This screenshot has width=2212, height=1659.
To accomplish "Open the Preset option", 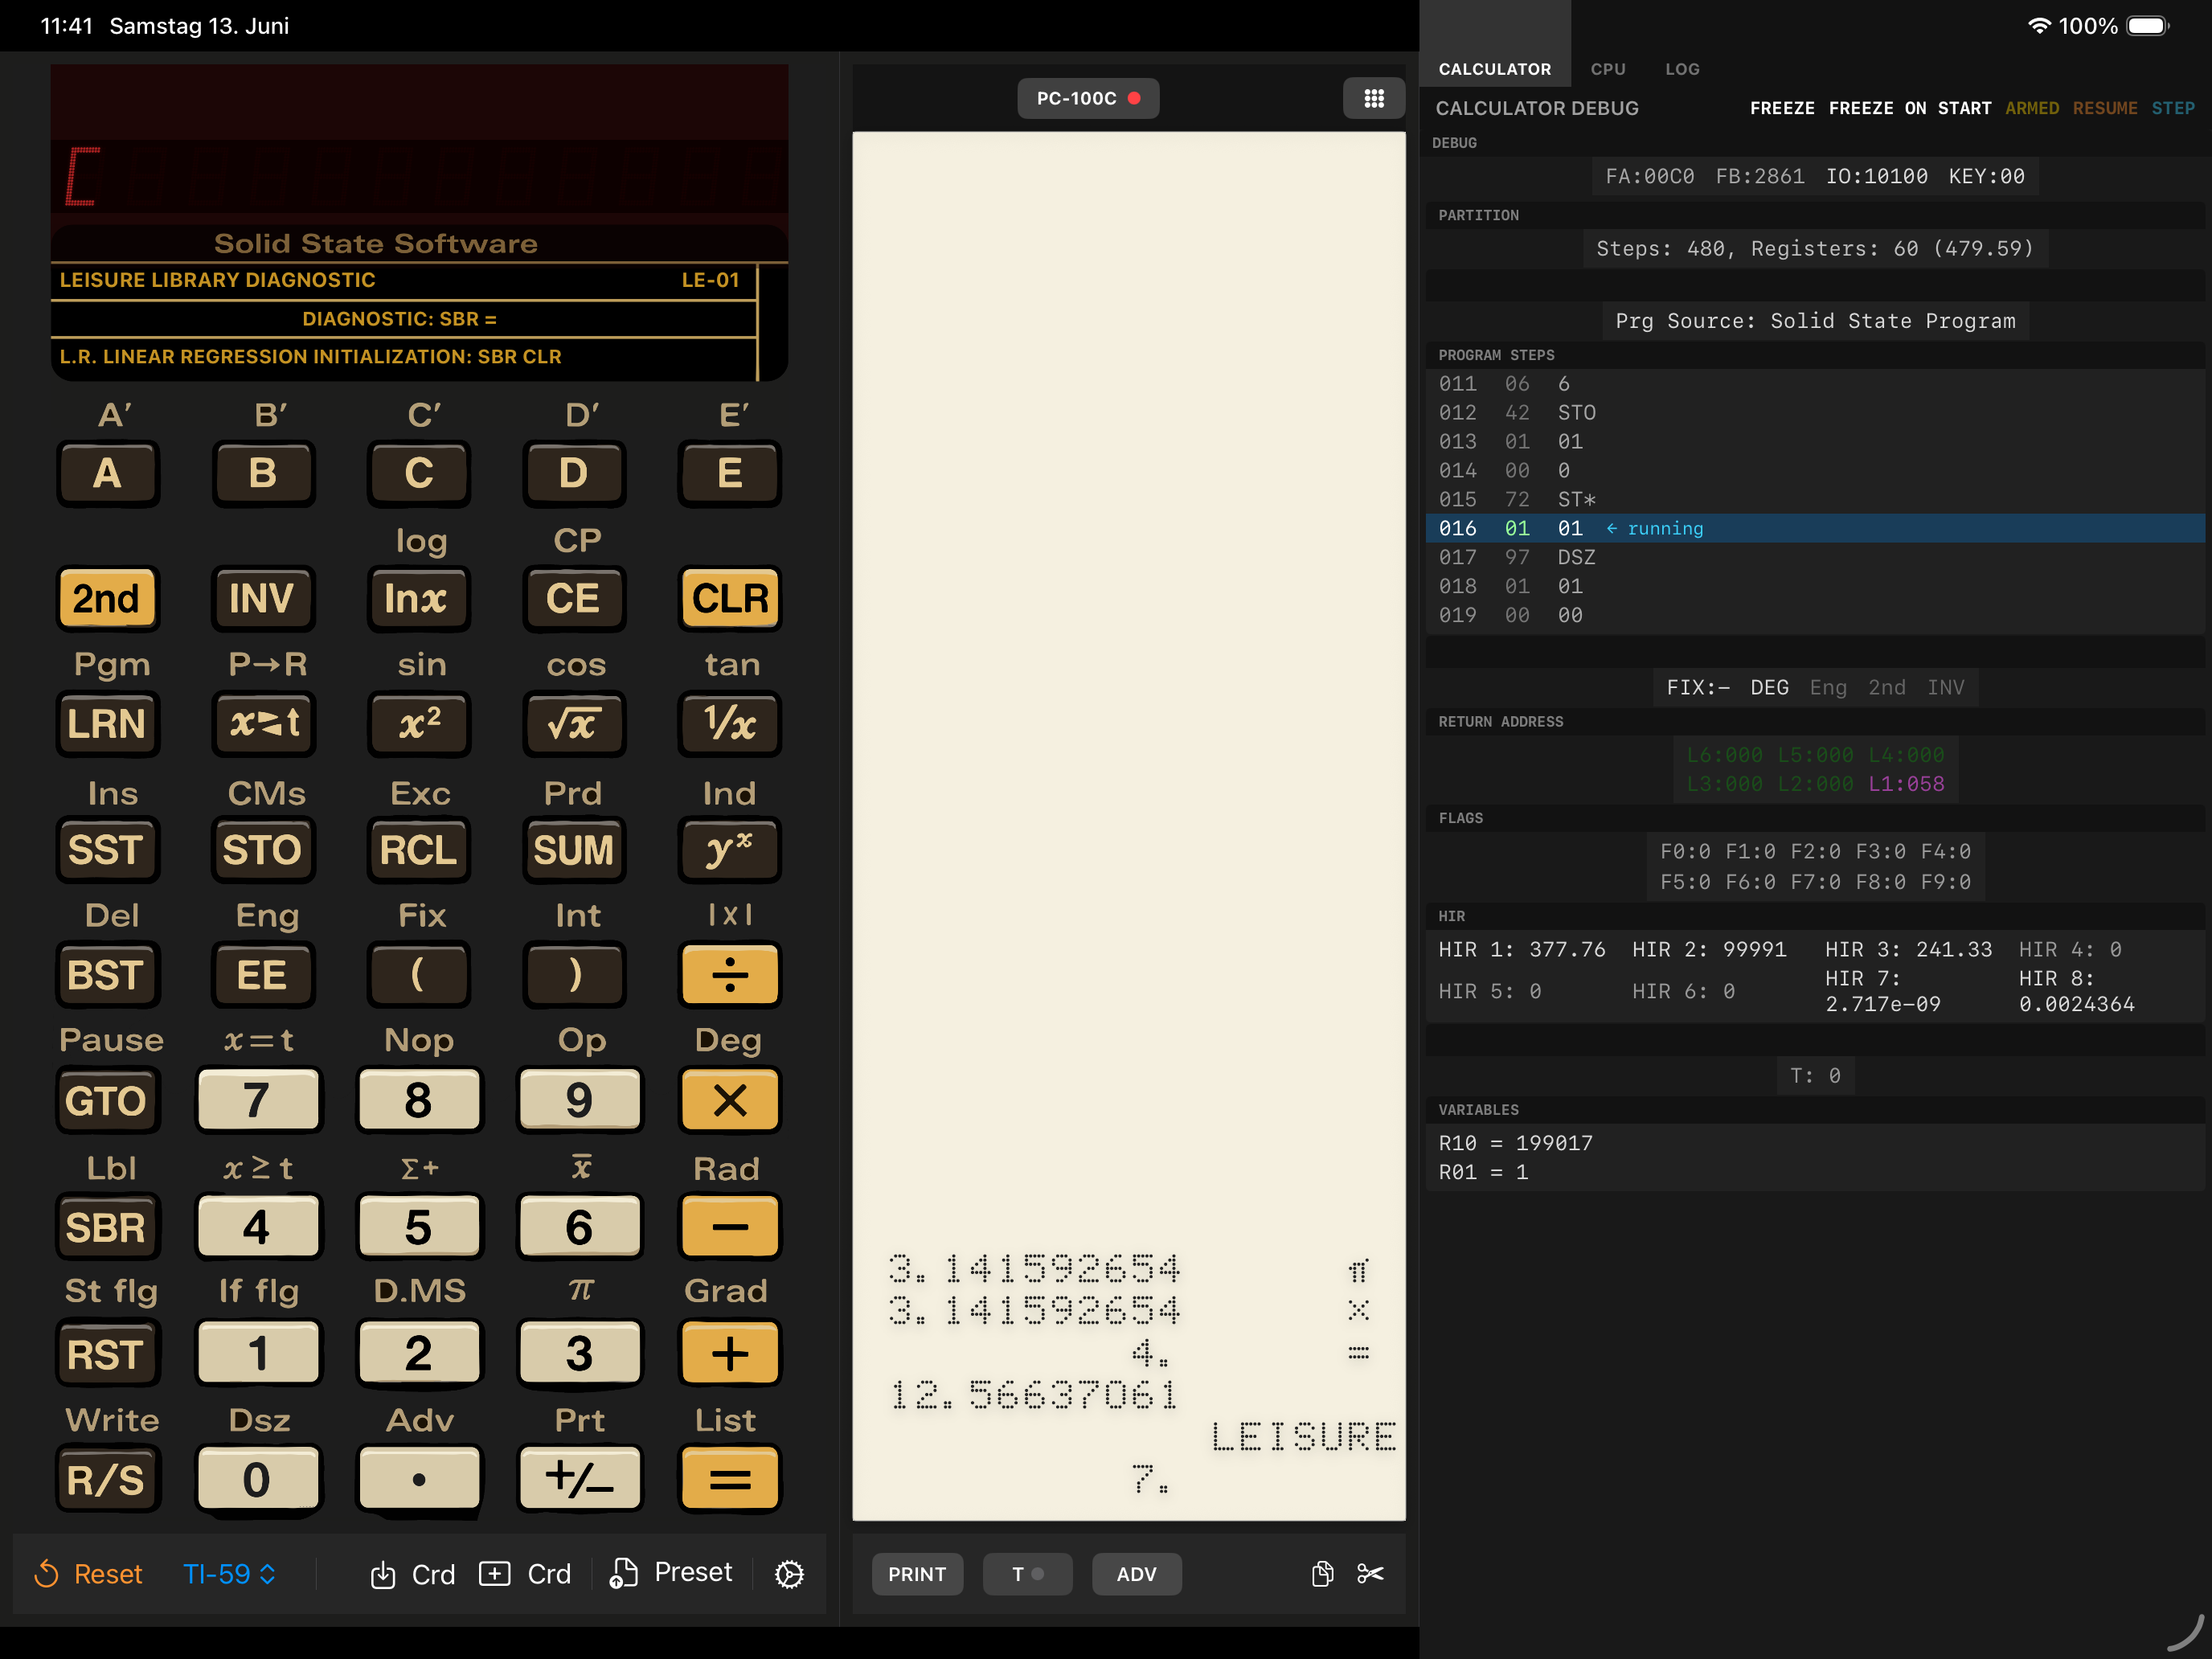I will (671, 1573).
